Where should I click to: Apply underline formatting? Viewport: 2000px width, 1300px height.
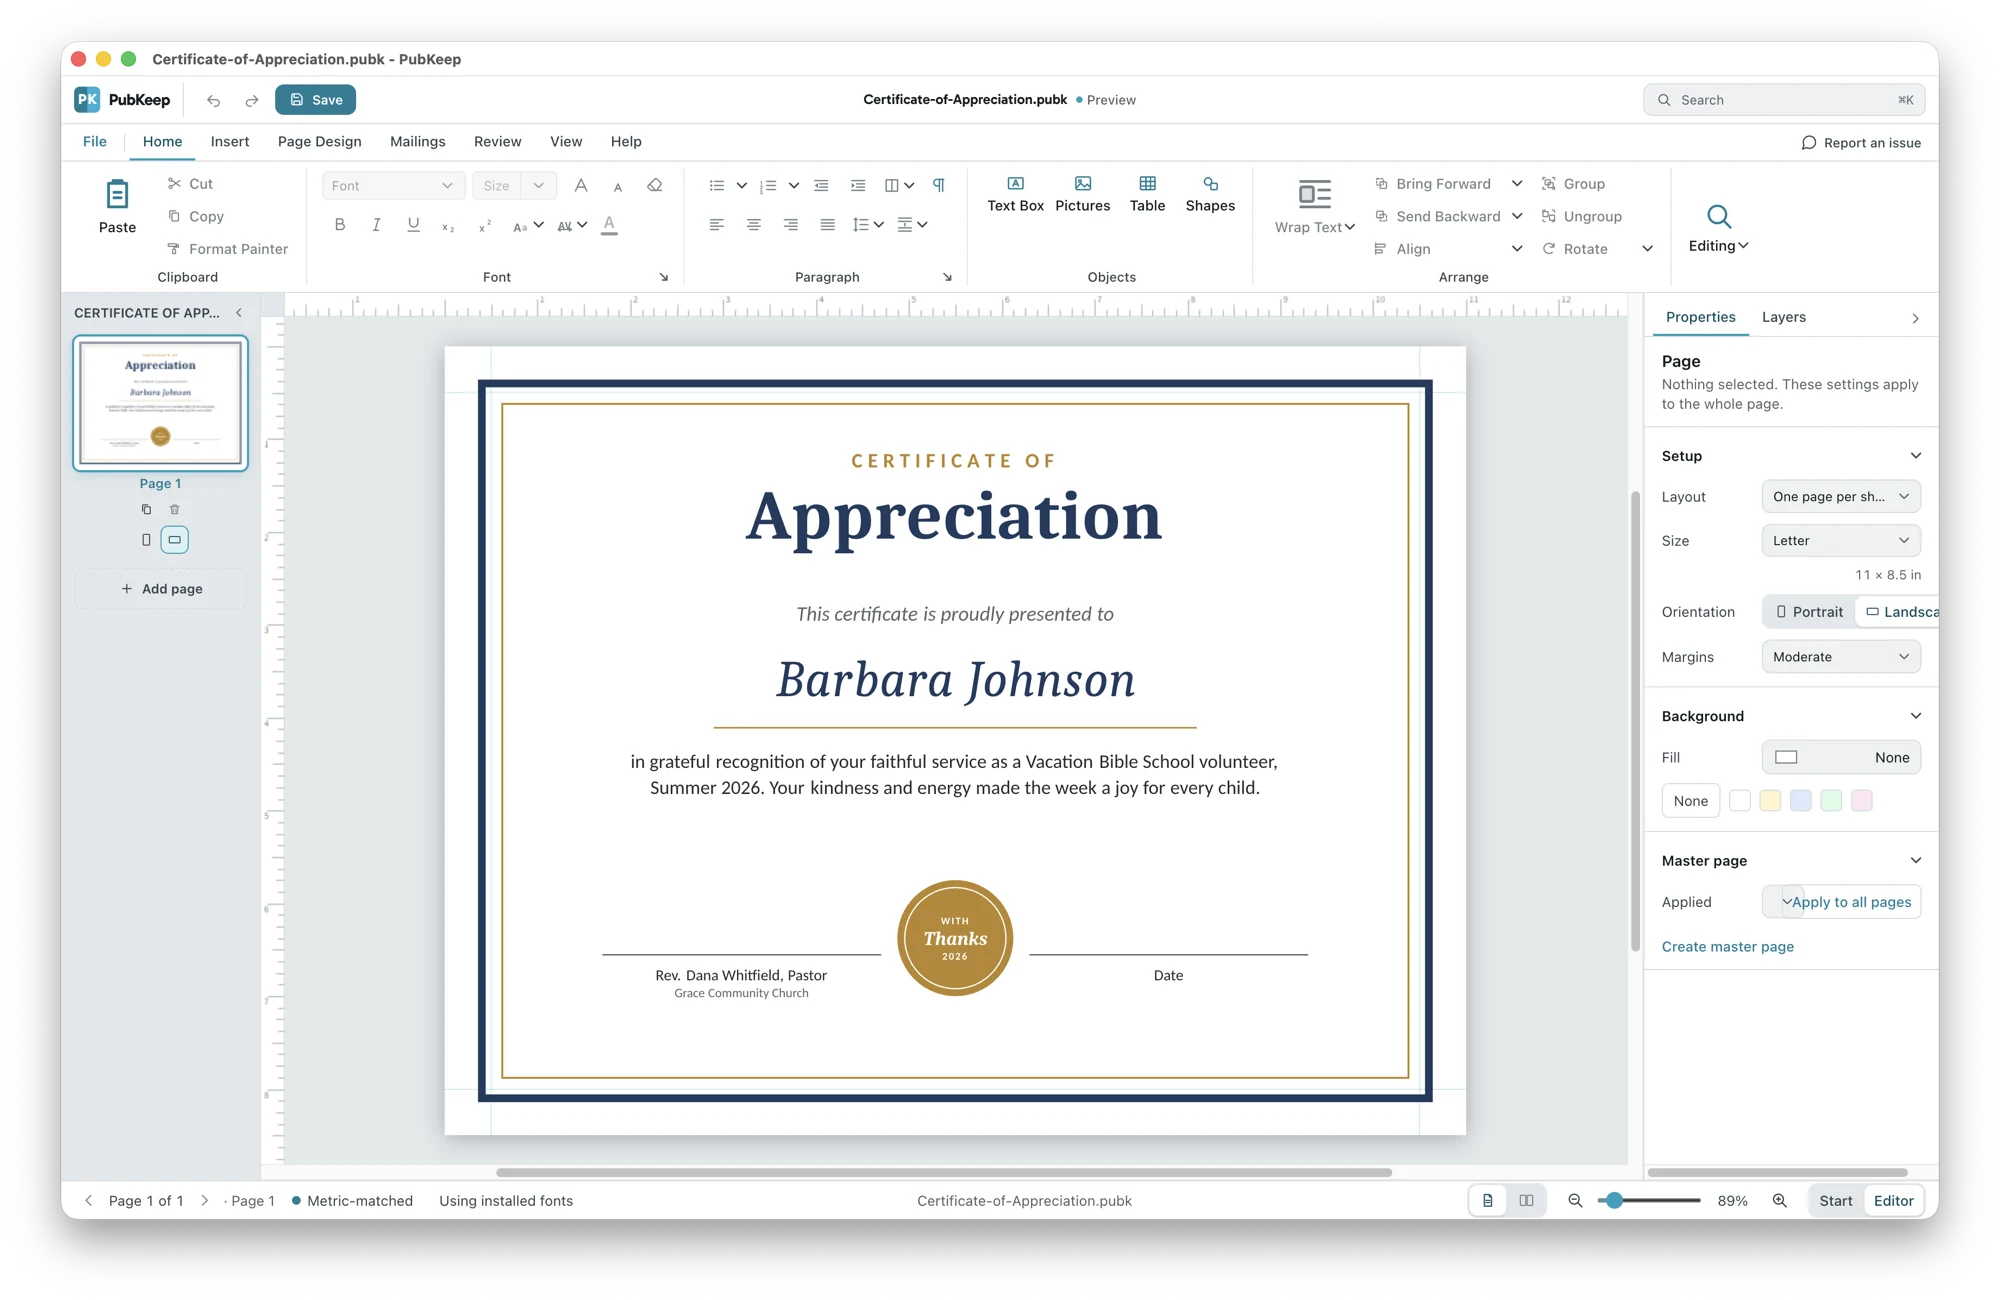413,225
